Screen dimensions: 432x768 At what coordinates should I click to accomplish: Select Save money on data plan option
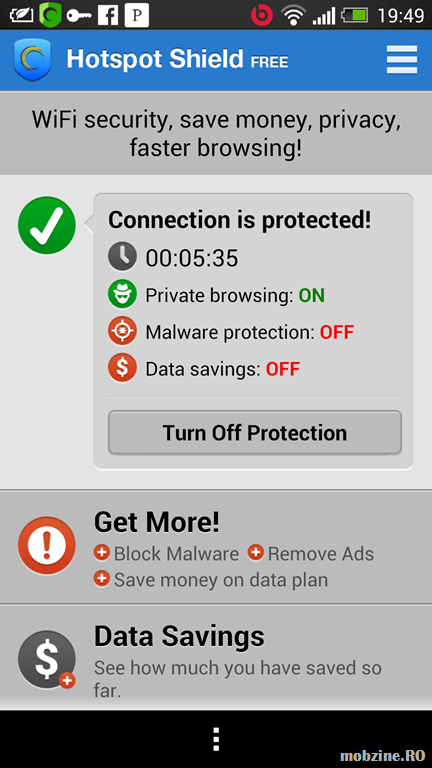tap(211, 580)
